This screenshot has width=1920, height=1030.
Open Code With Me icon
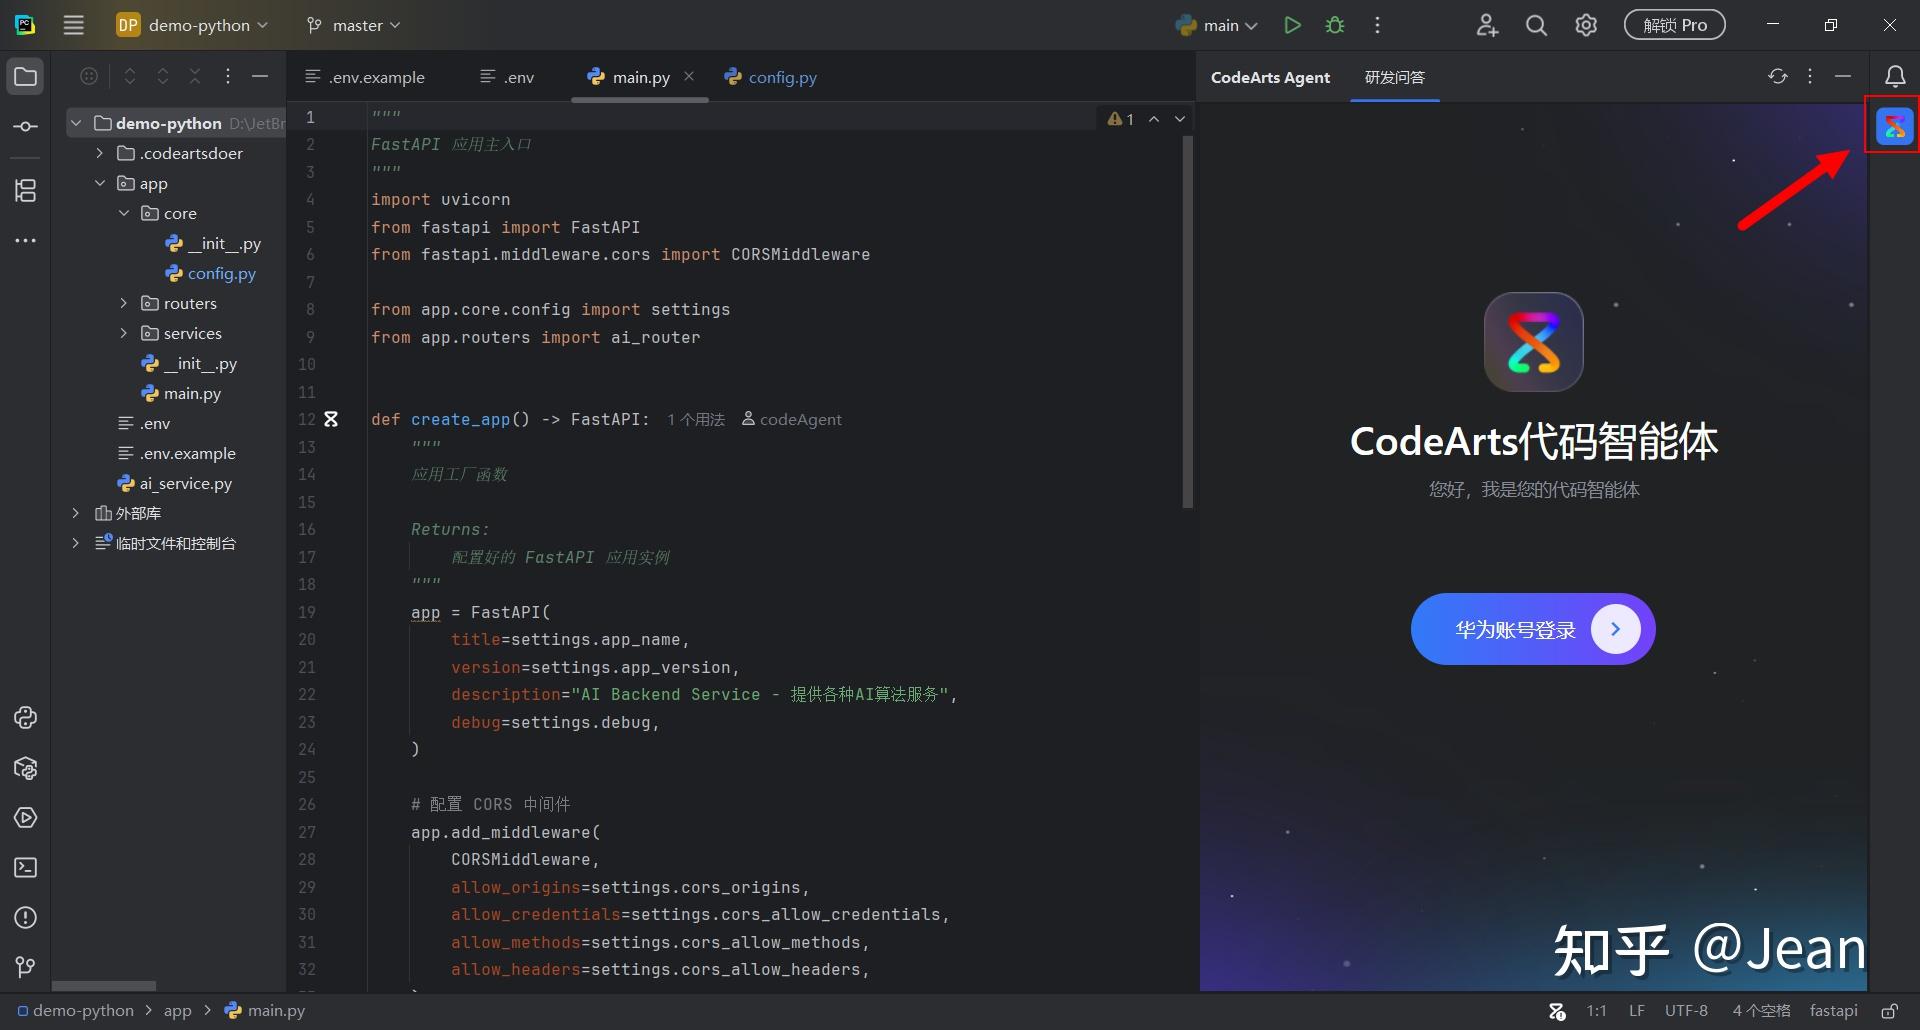(x=1487, y=25)
